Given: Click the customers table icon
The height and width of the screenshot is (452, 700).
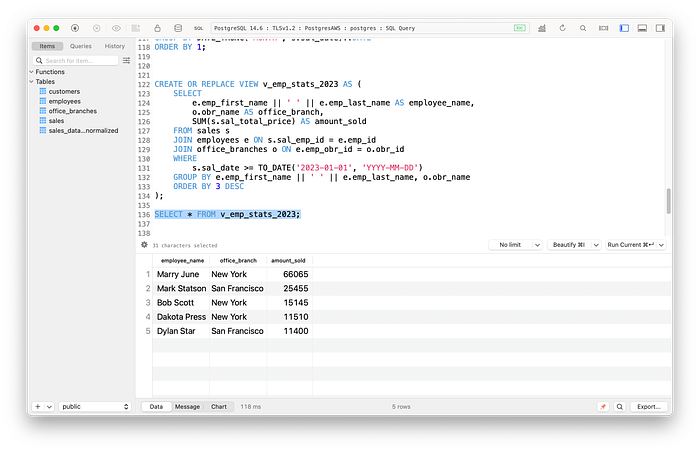Looking at the screenshot, I should tap(43, 91).
